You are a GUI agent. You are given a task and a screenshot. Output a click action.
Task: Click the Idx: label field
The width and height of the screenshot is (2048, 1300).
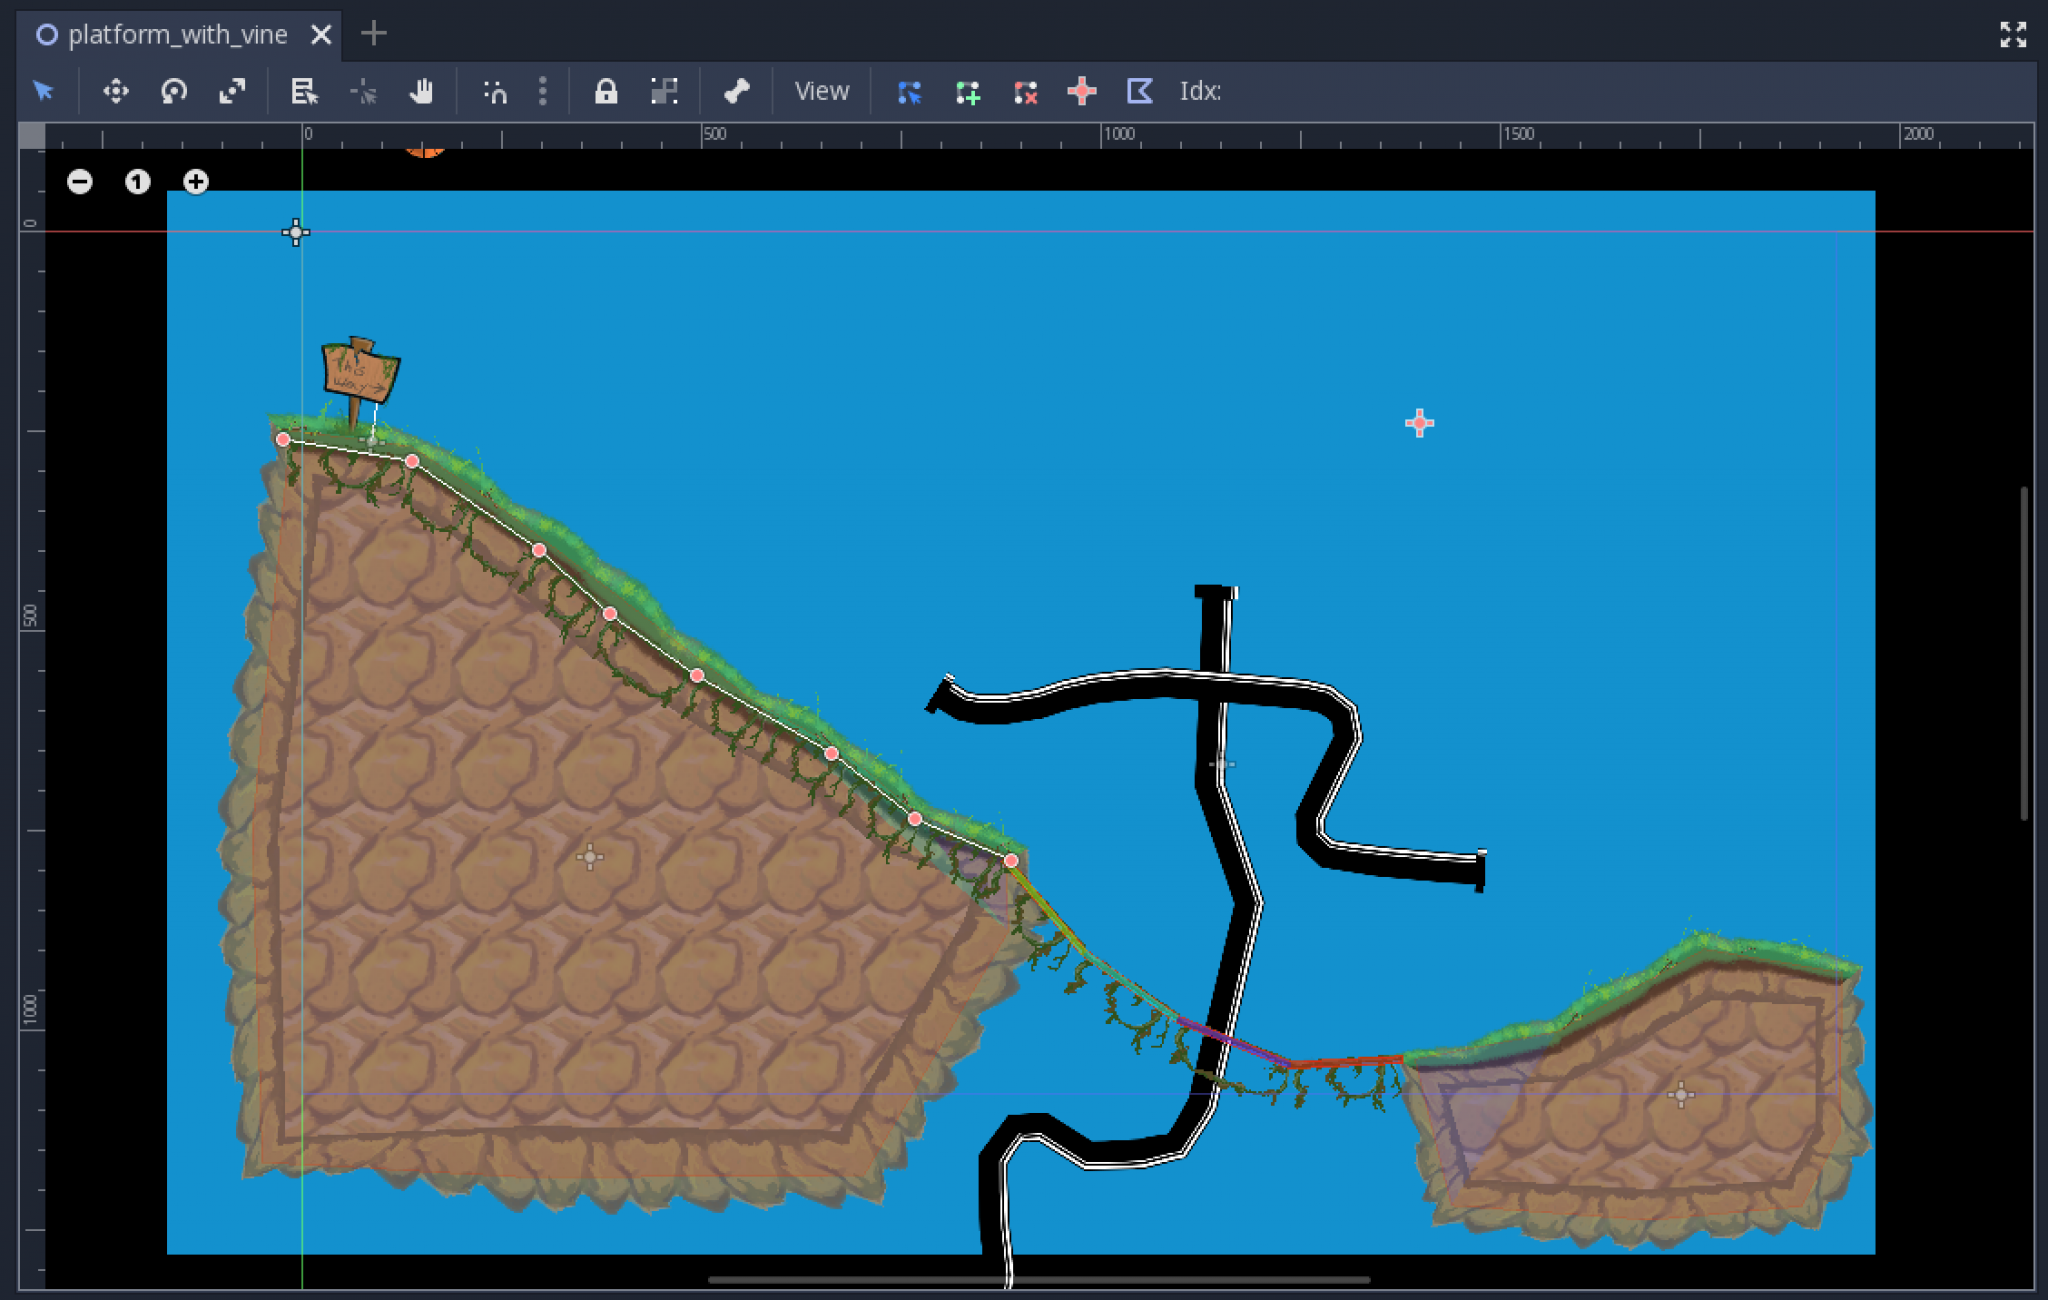1200,91
